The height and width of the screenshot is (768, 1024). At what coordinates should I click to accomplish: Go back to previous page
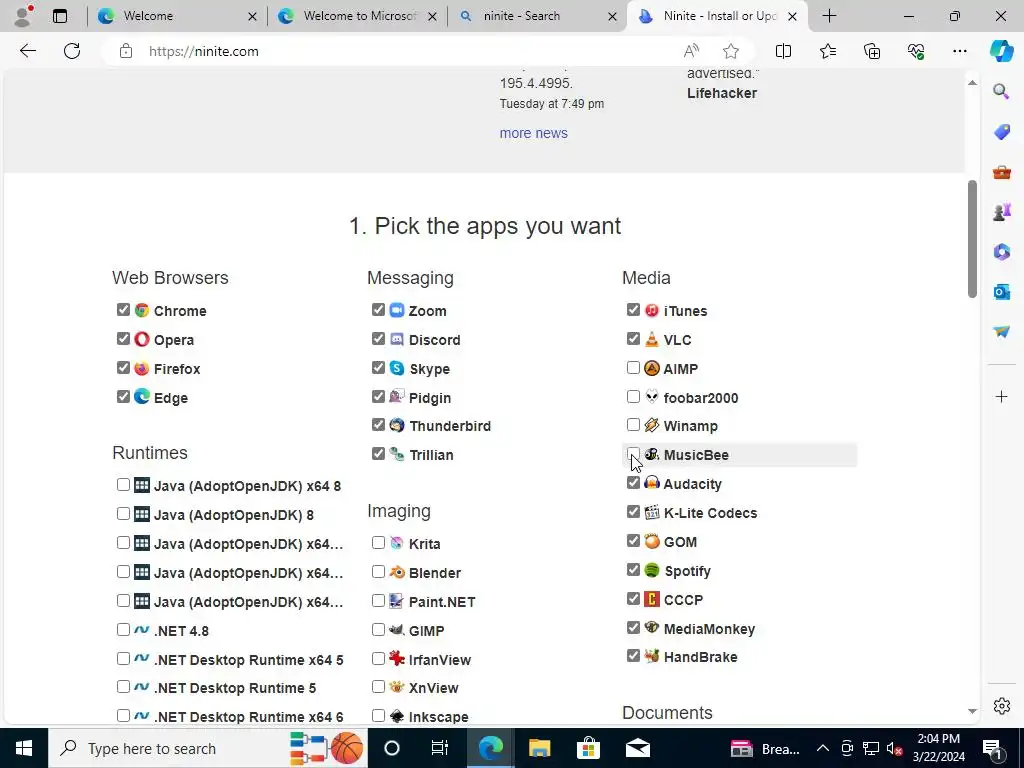27,51
